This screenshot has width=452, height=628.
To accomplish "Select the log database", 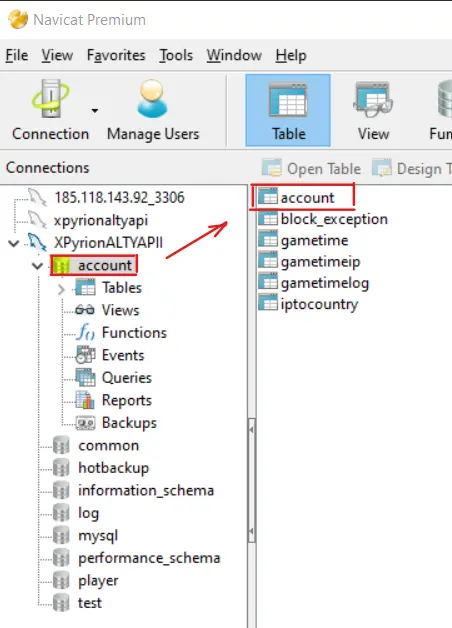I will pyautogui.click(x=88, y=513).
